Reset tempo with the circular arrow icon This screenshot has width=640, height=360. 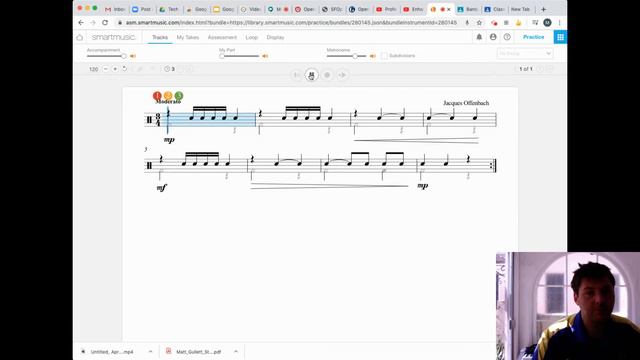[x=124, y=69]
